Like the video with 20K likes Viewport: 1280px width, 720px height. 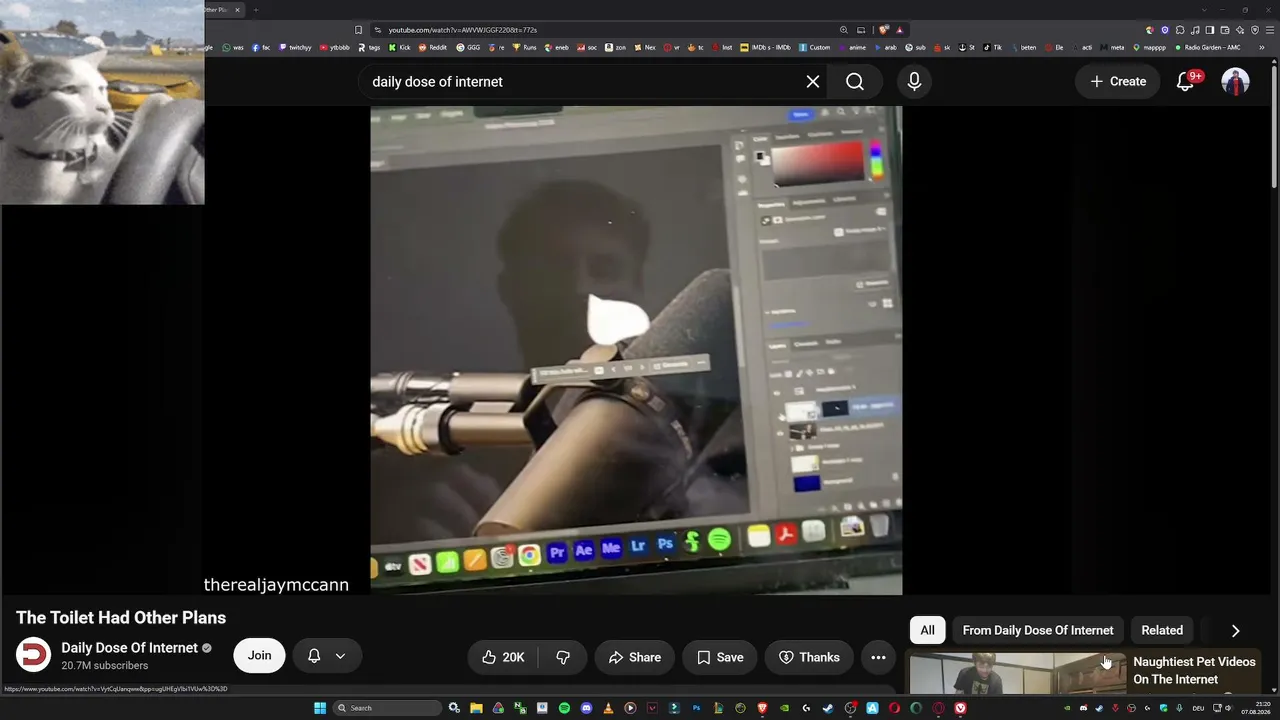[x=503, y=657]
